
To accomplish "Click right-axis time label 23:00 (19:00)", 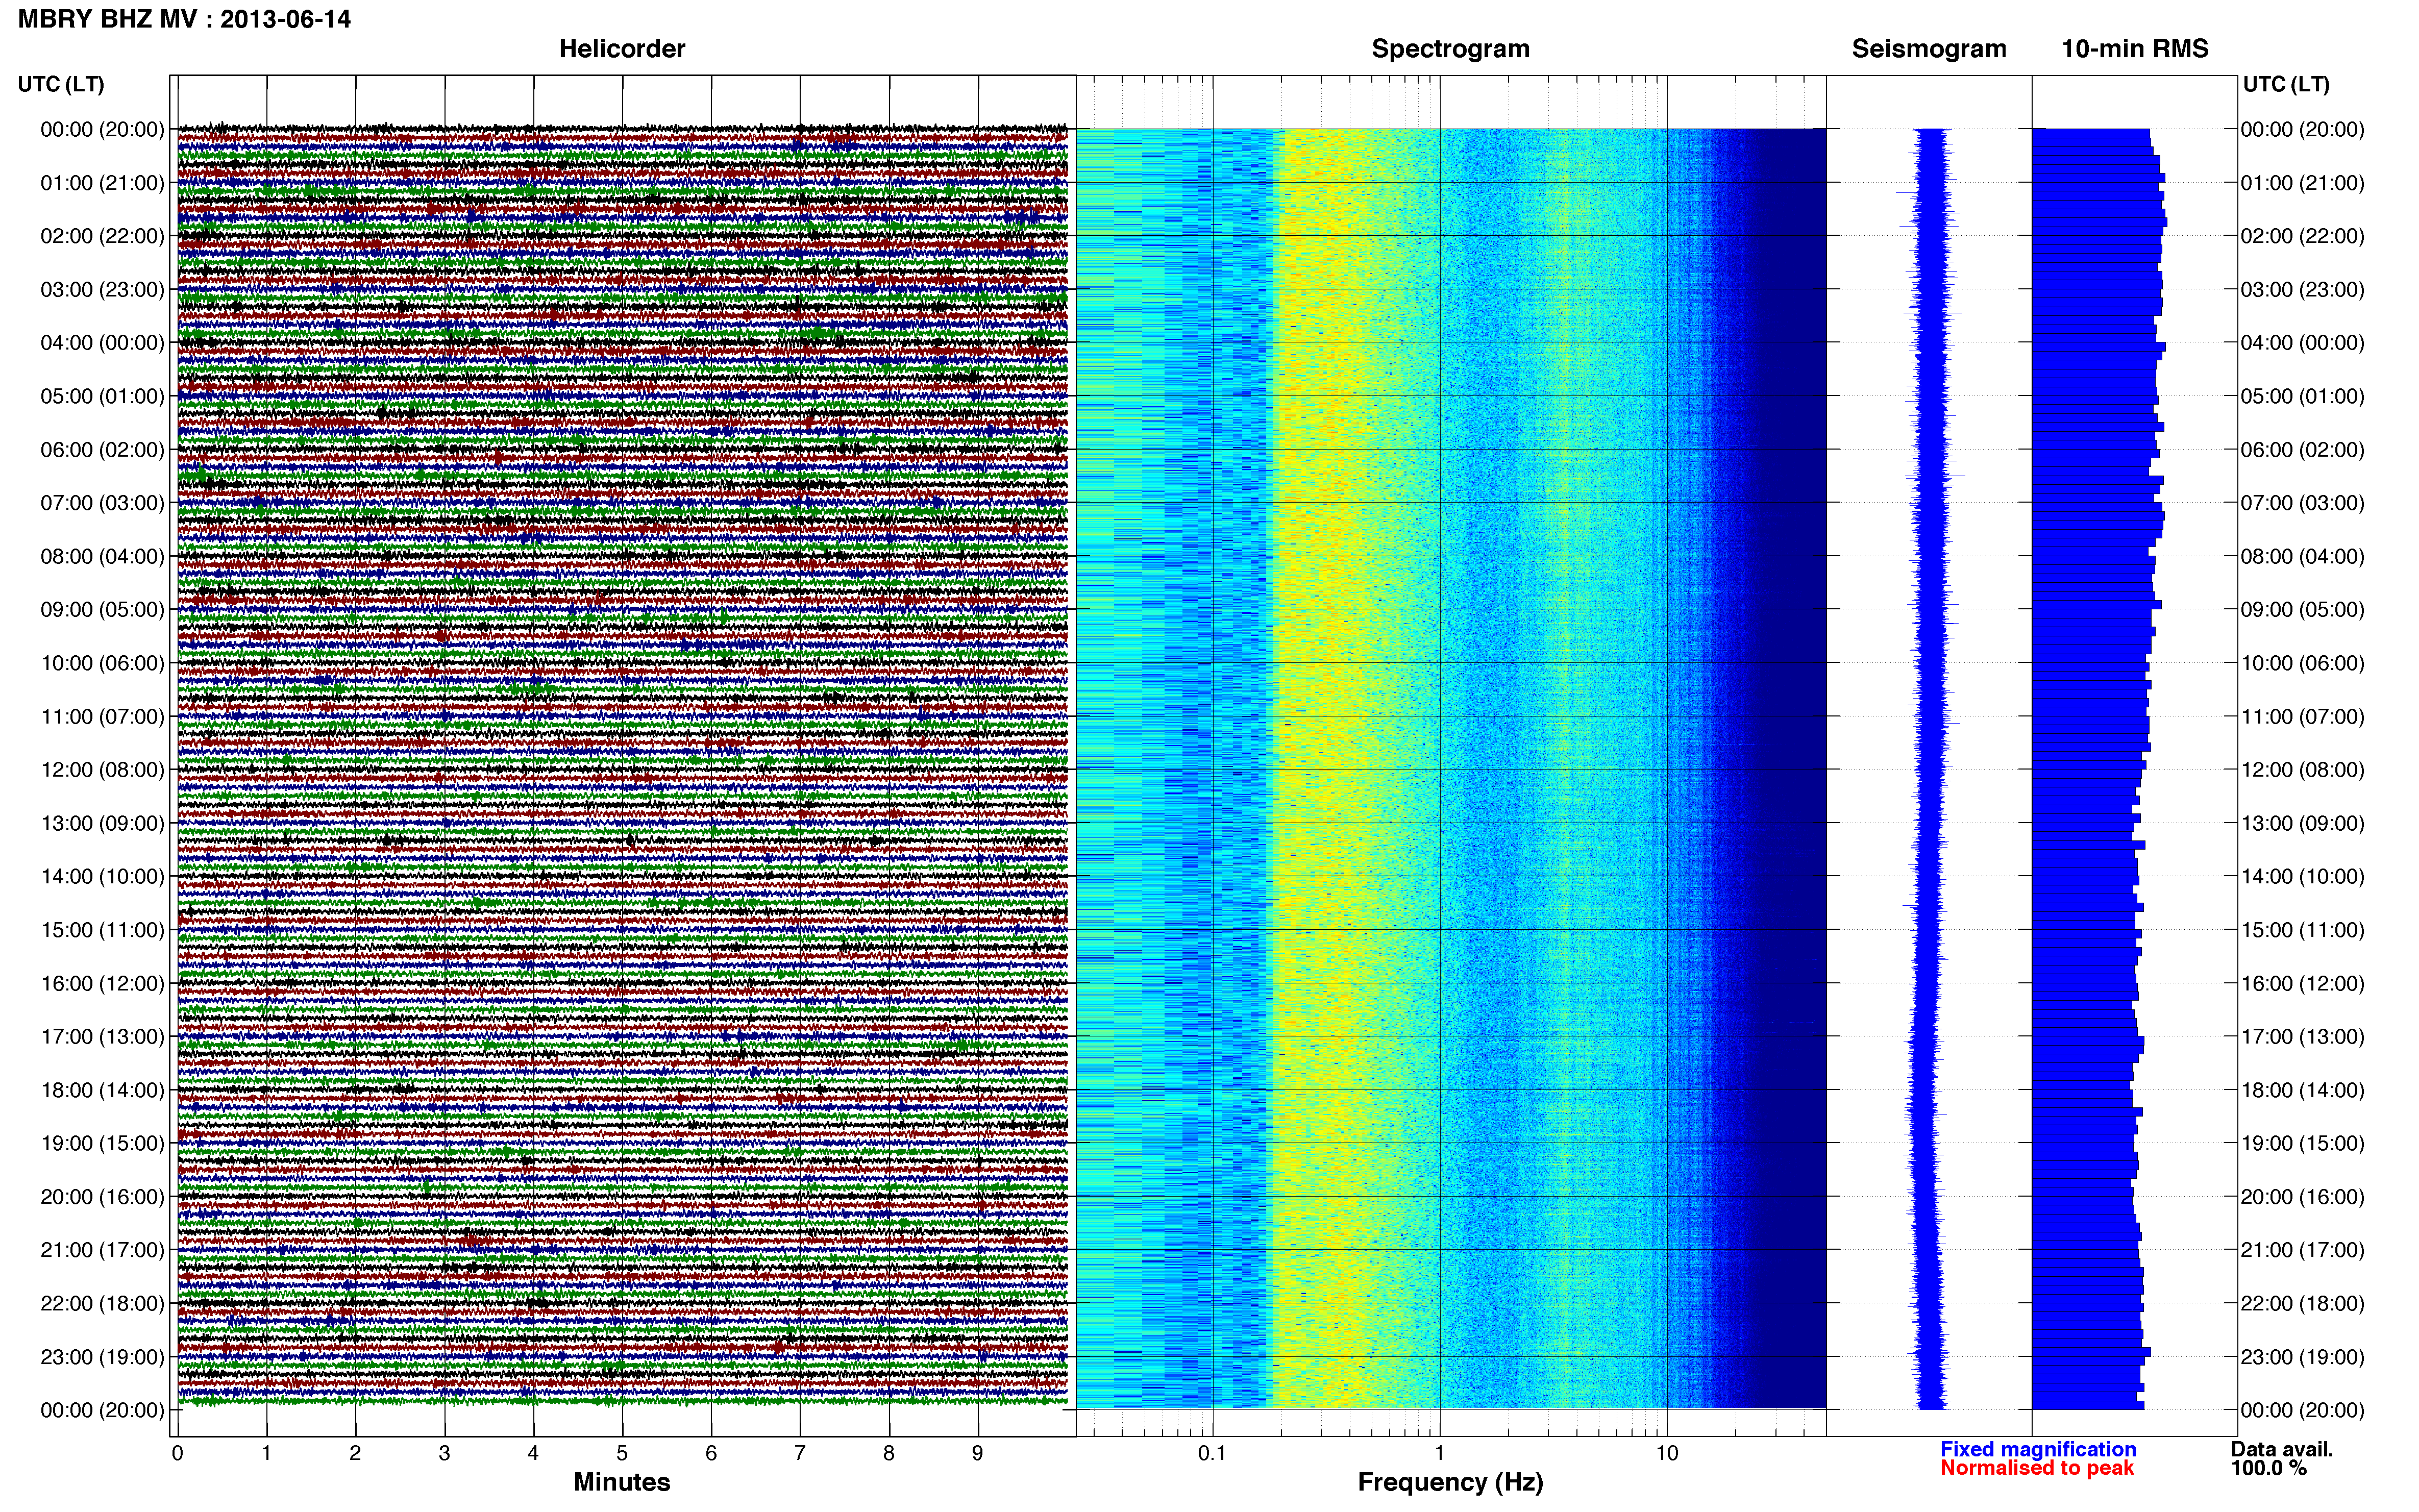I will [x=2302, y=1357].
